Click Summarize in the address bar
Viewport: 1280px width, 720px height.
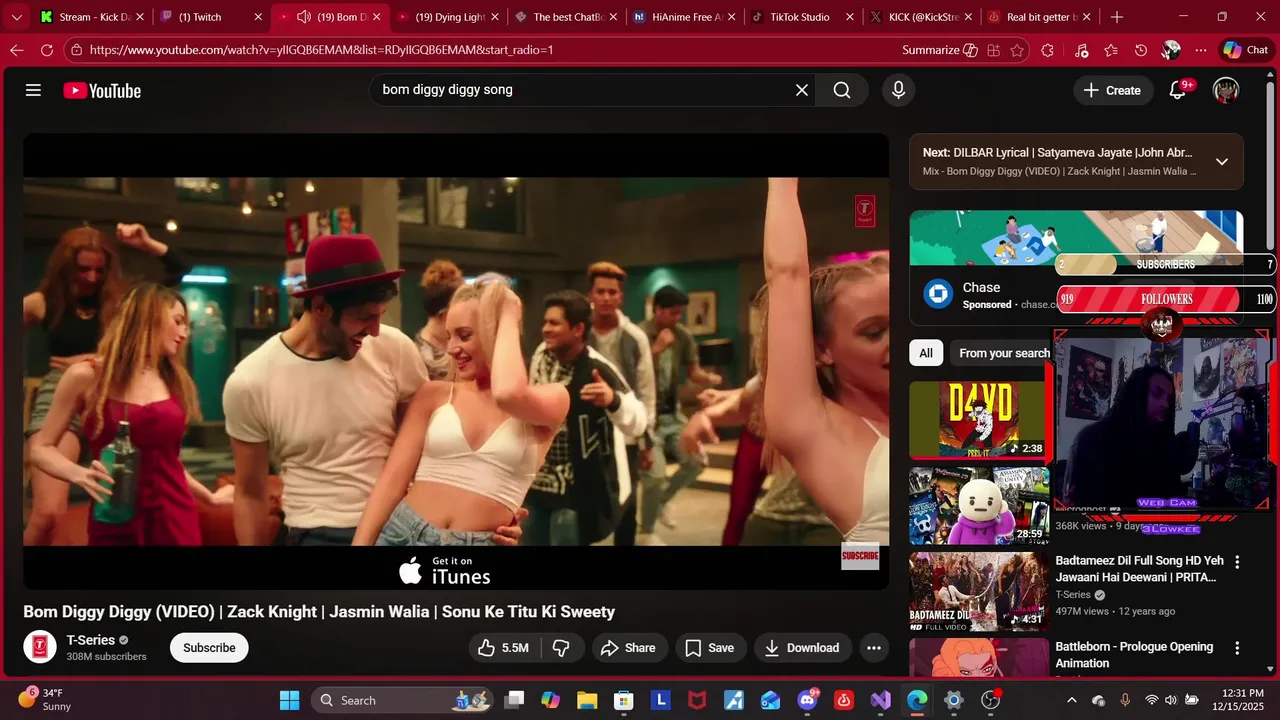(x=938, y=50)
